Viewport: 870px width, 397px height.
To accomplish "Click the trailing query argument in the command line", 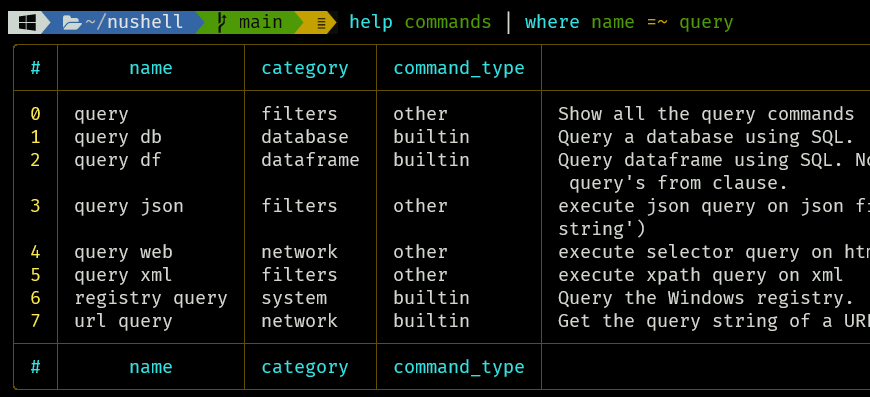I will 706,23.
